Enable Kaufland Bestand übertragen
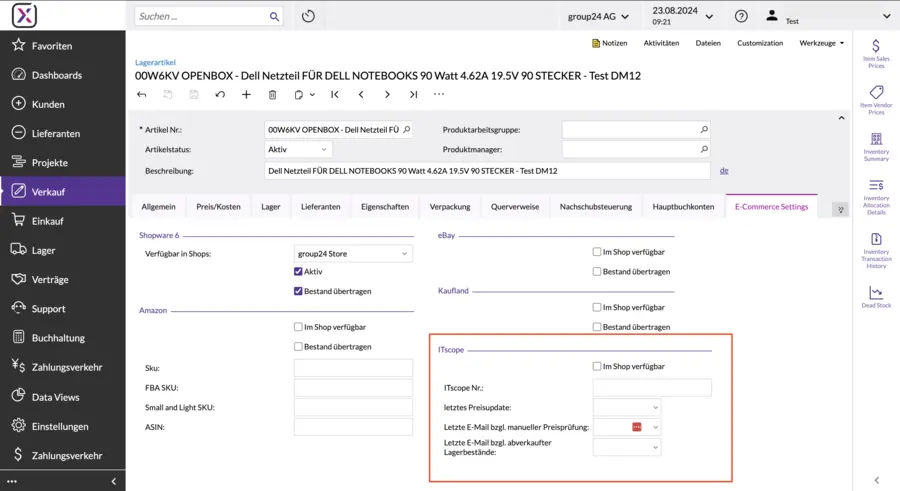Screen dimensions: 900x491 597,327
